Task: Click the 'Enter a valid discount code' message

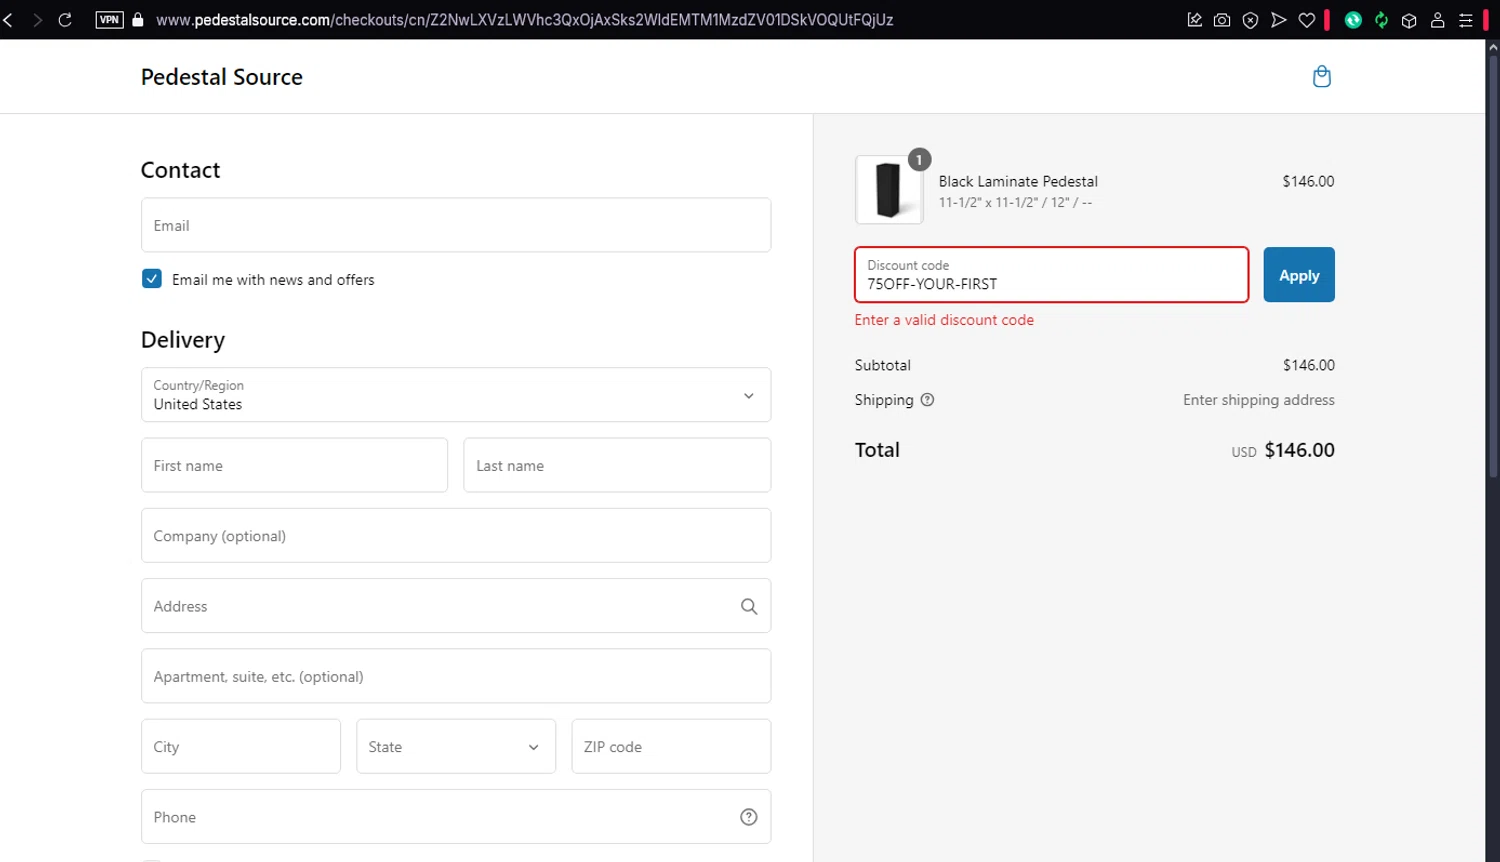Action: coord(944,320)
